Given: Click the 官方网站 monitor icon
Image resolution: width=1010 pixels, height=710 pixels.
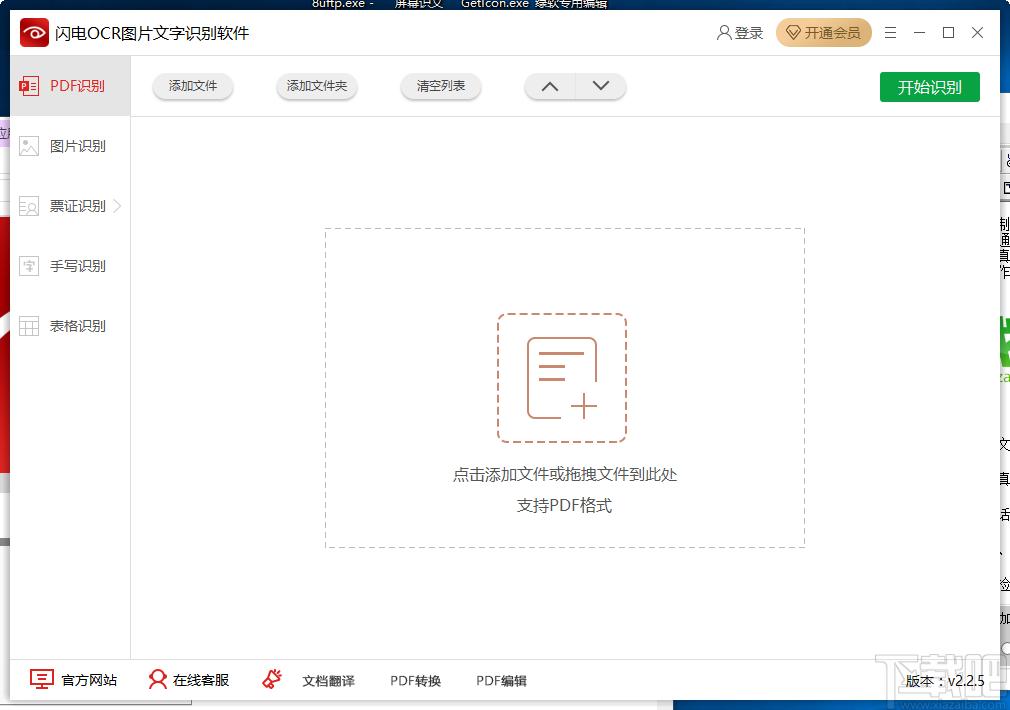Looking at the screenshot, I should click(42, 680).
